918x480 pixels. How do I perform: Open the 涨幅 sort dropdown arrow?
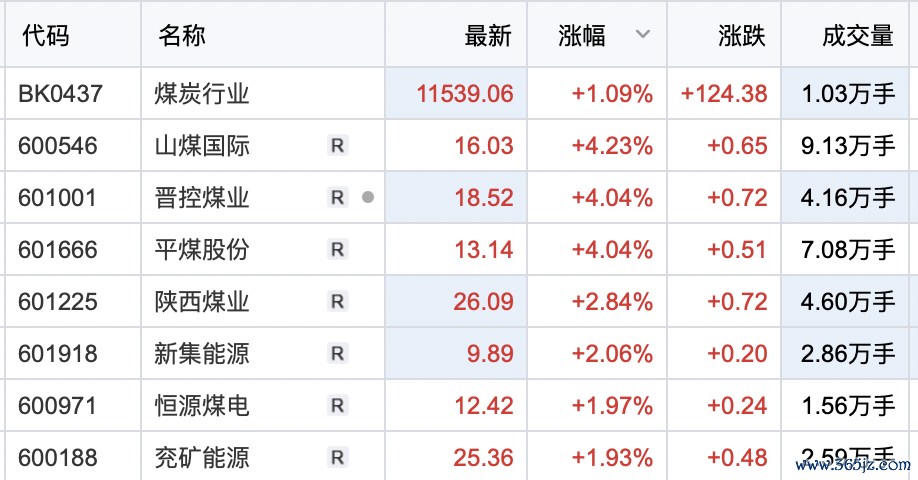(643, 35)
